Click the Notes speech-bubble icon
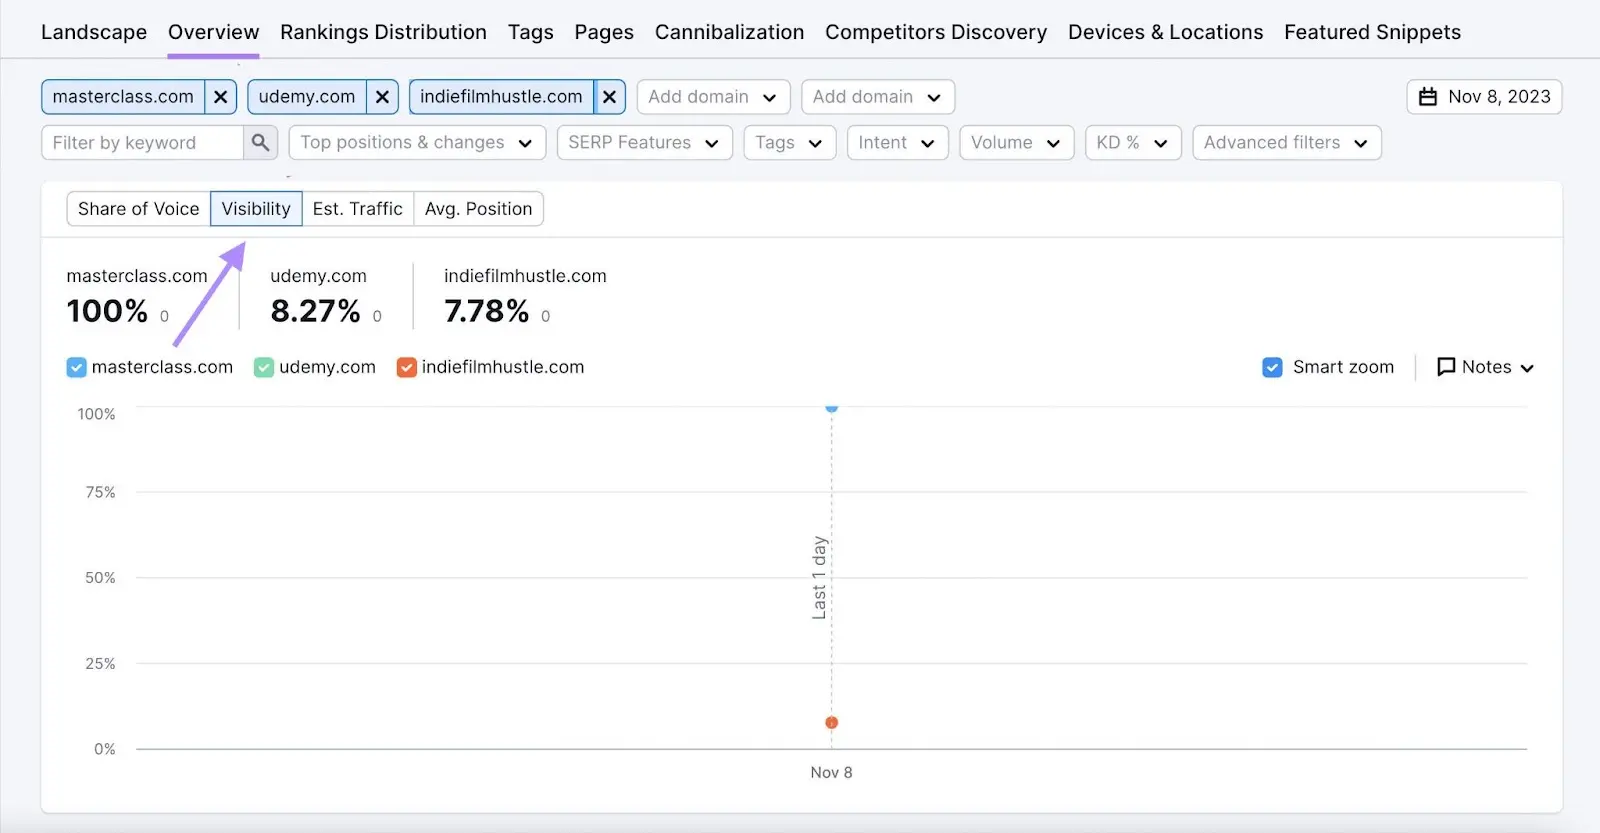 click(1446, 367)
